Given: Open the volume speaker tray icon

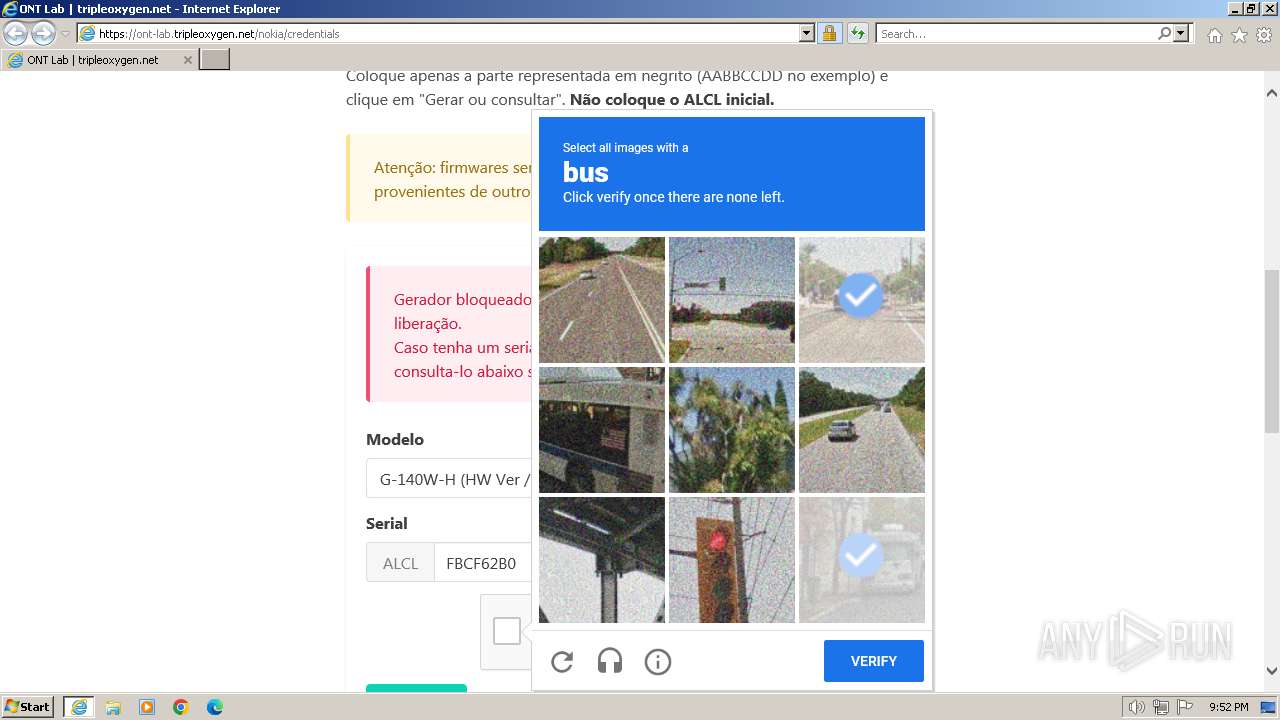Looking at the screenshot, I should click(1137, 707).
